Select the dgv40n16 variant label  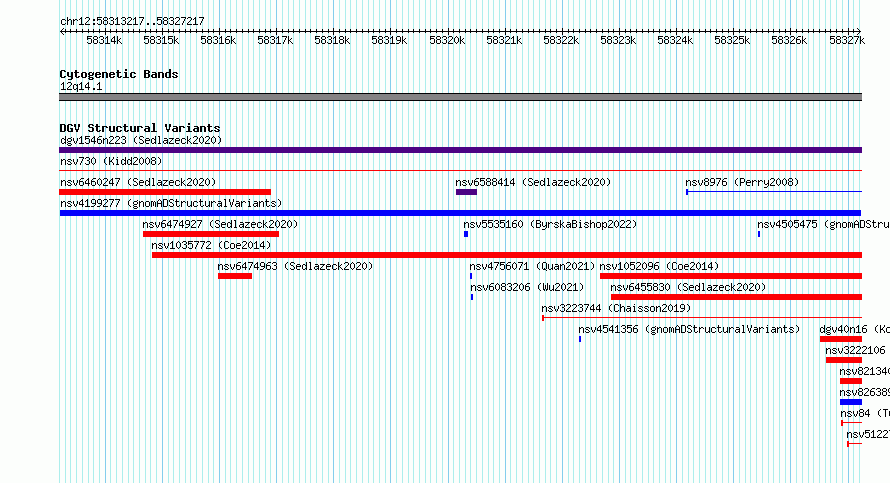click(x=854, y=329)
